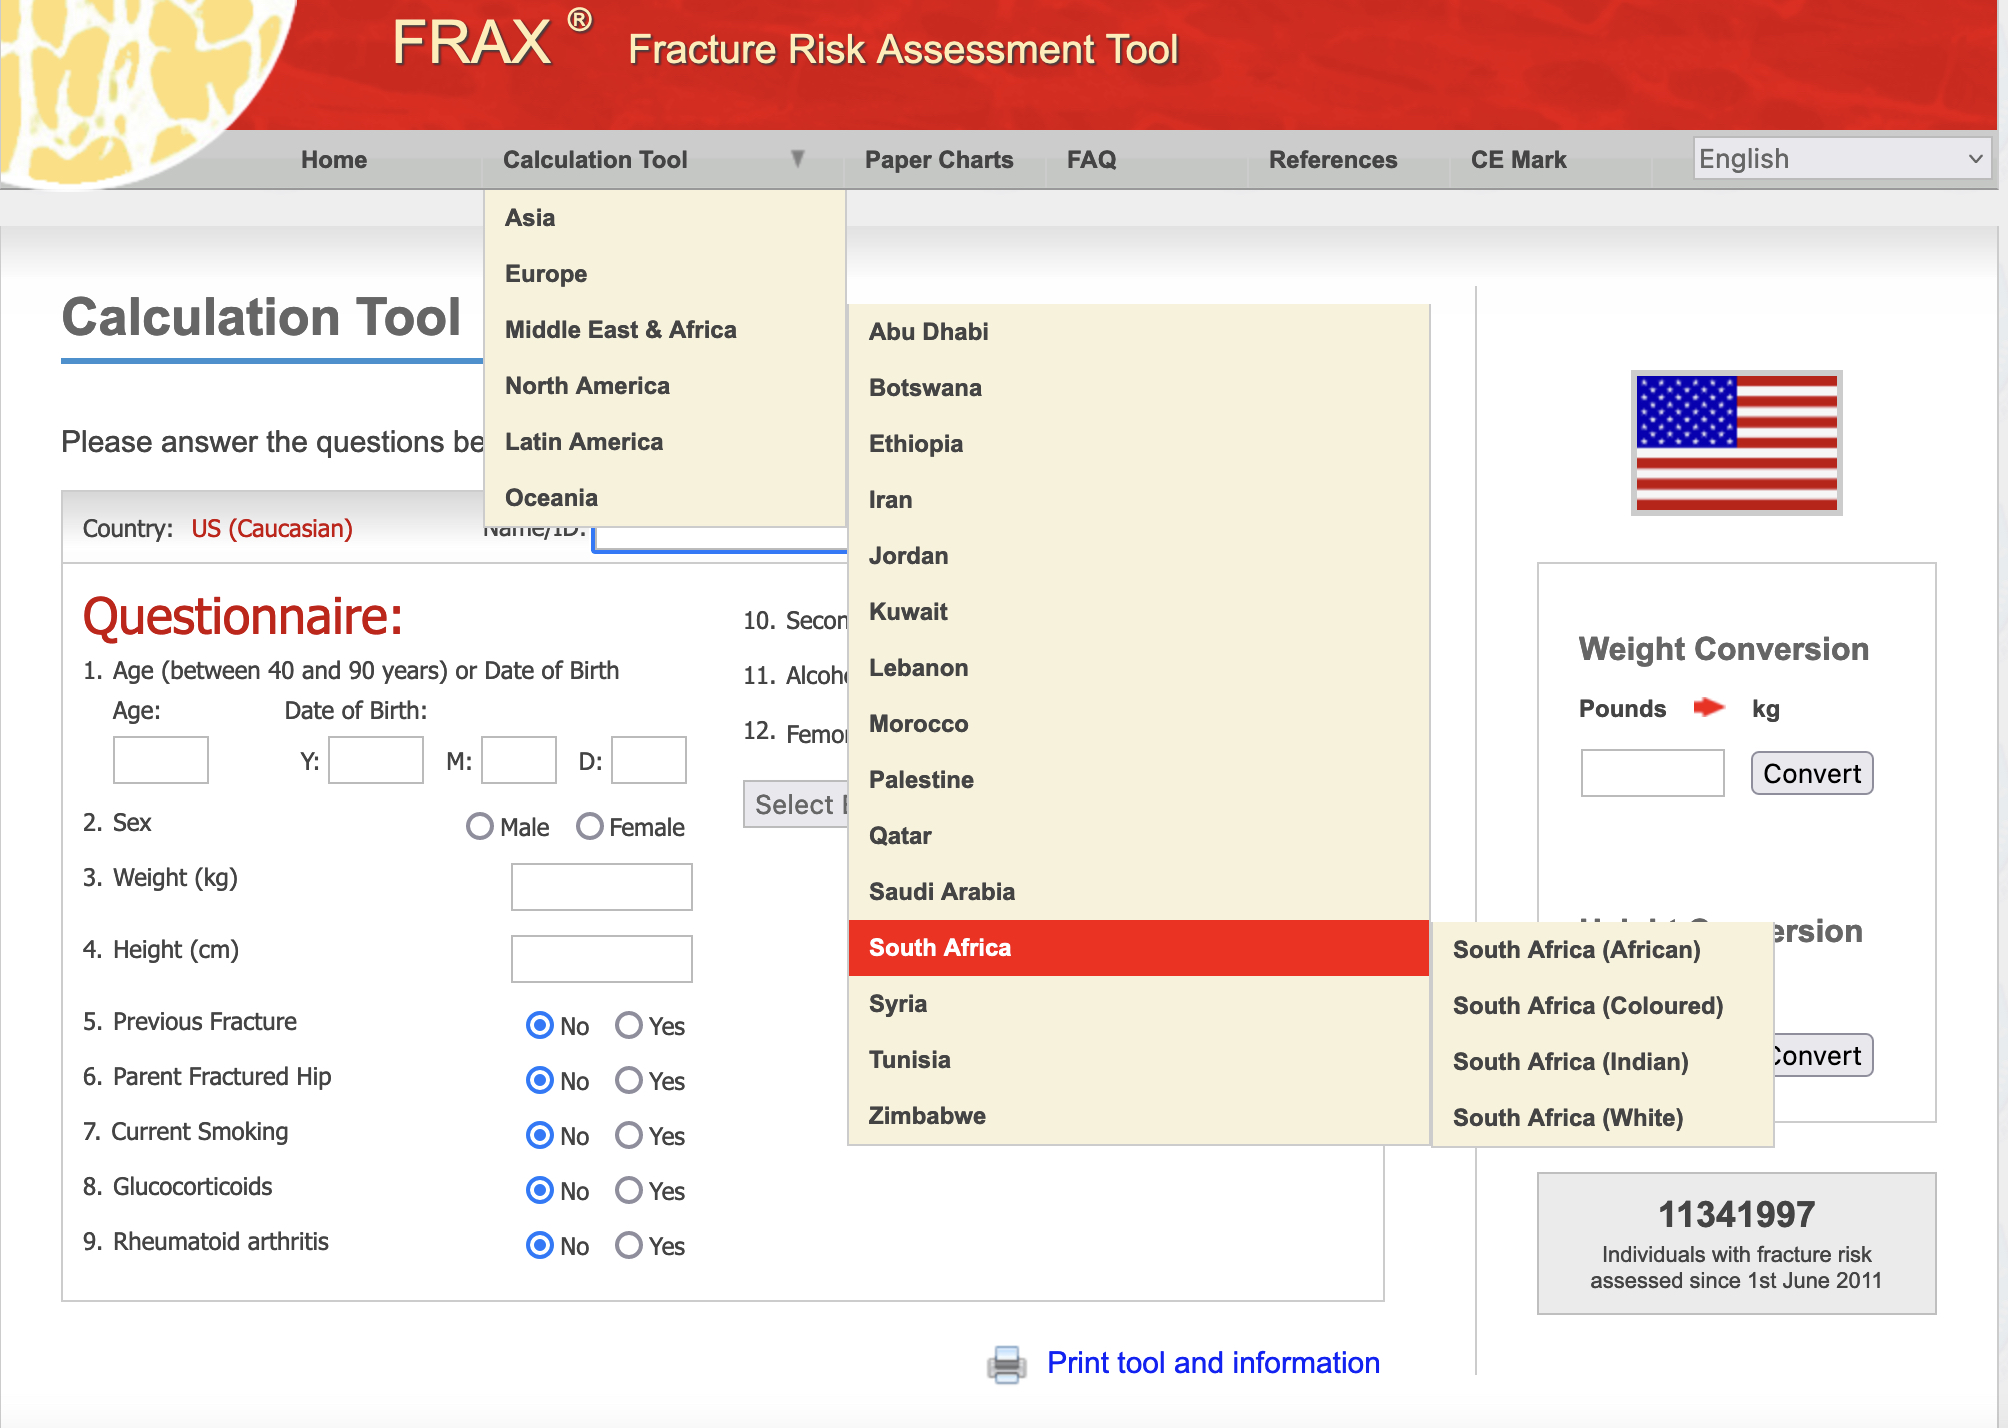This screenshot has width=2008, height=1428.
Task: Click the weight Convert button
Action: [1812, 774]
